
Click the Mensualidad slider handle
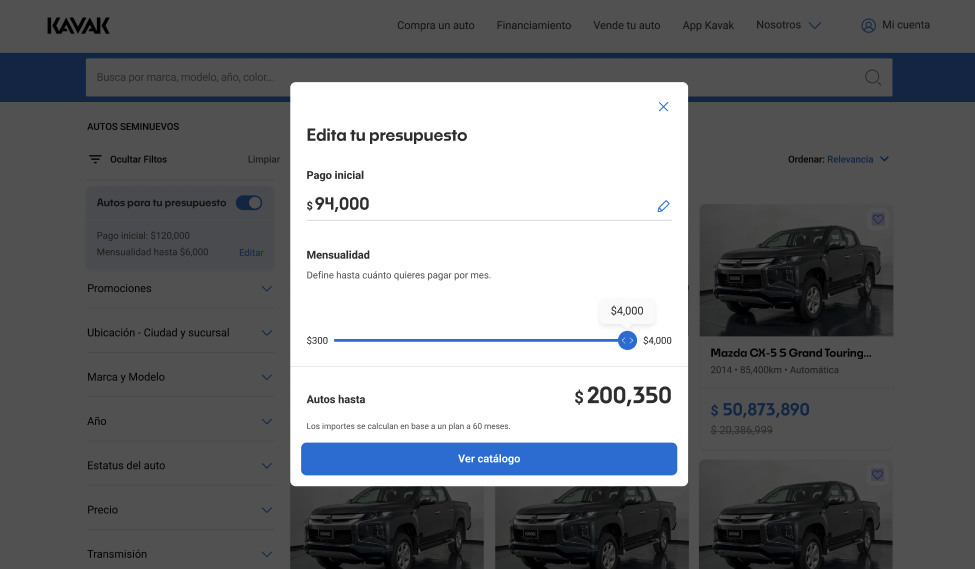coord(627,341)
